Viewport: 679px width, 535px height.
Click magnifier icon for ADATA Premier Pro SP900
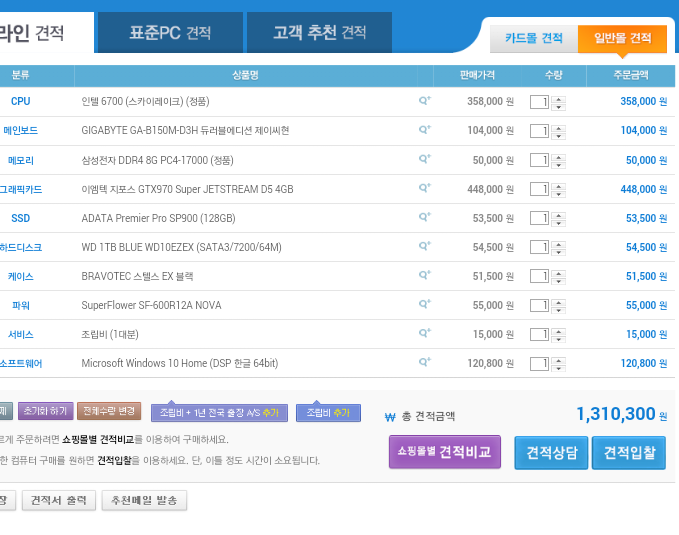click(424, 216)
